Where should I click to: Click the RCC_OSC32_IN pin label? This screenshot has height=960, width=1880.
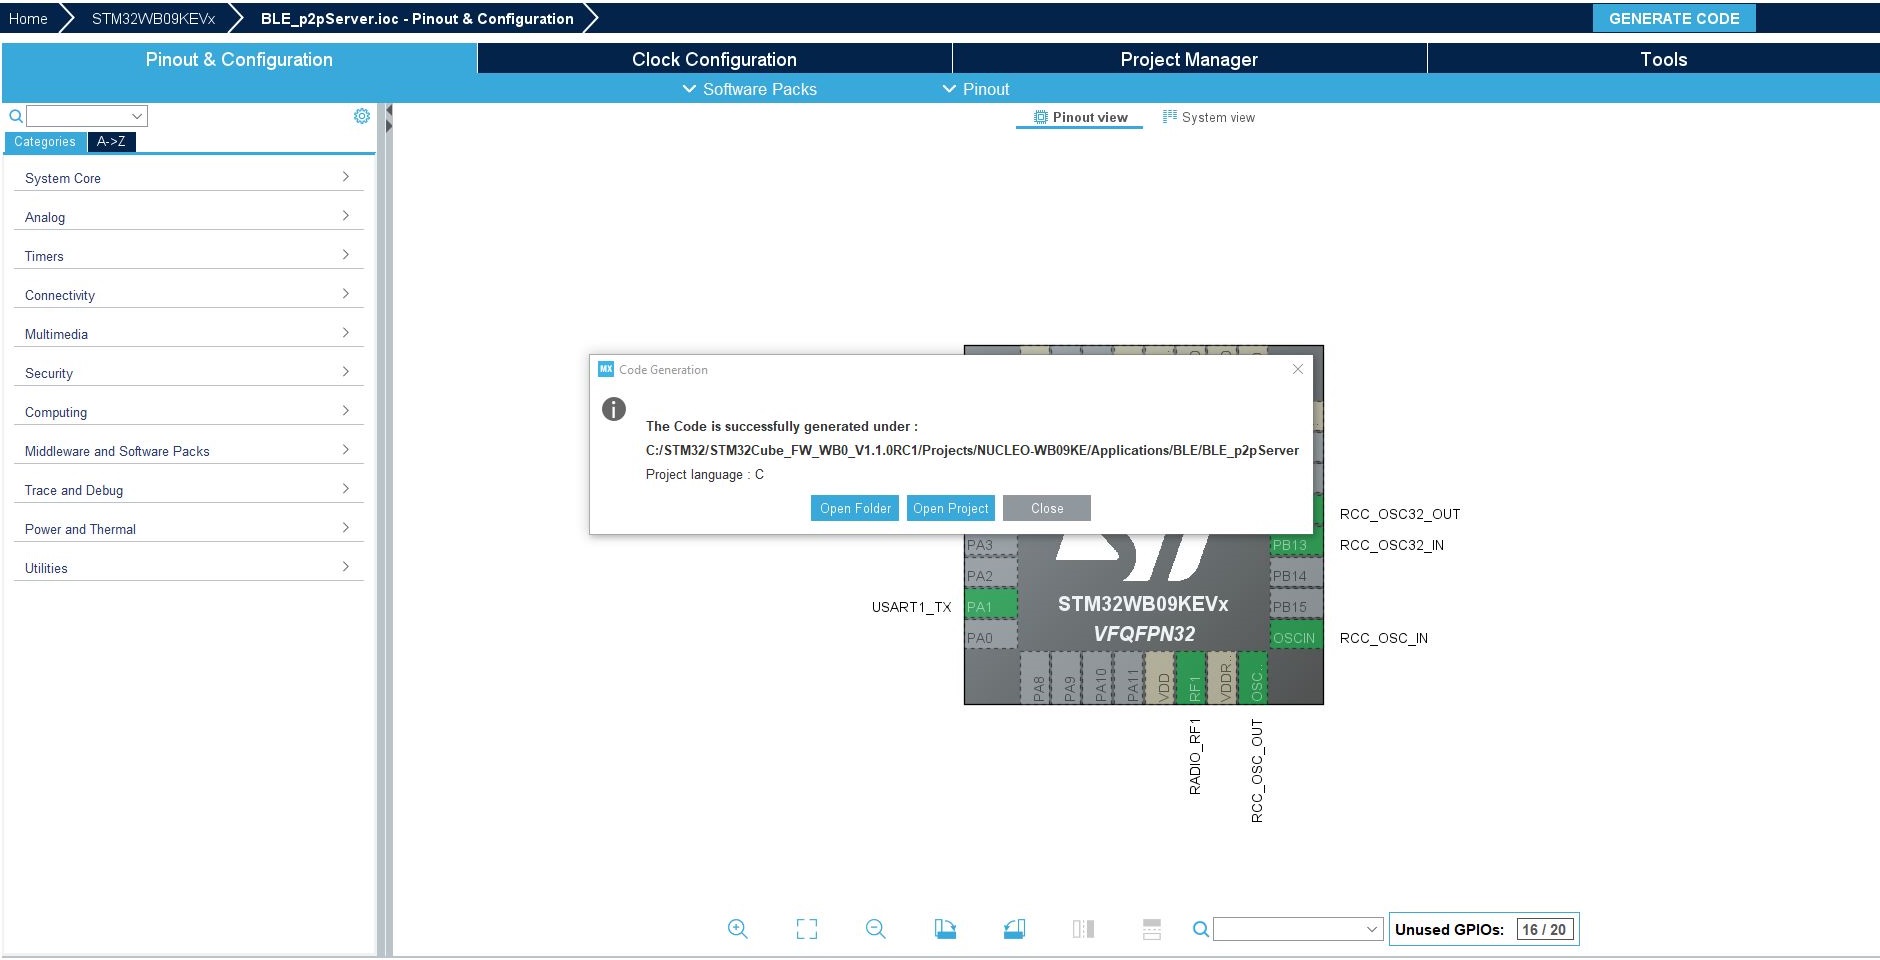coord(1391,545)
